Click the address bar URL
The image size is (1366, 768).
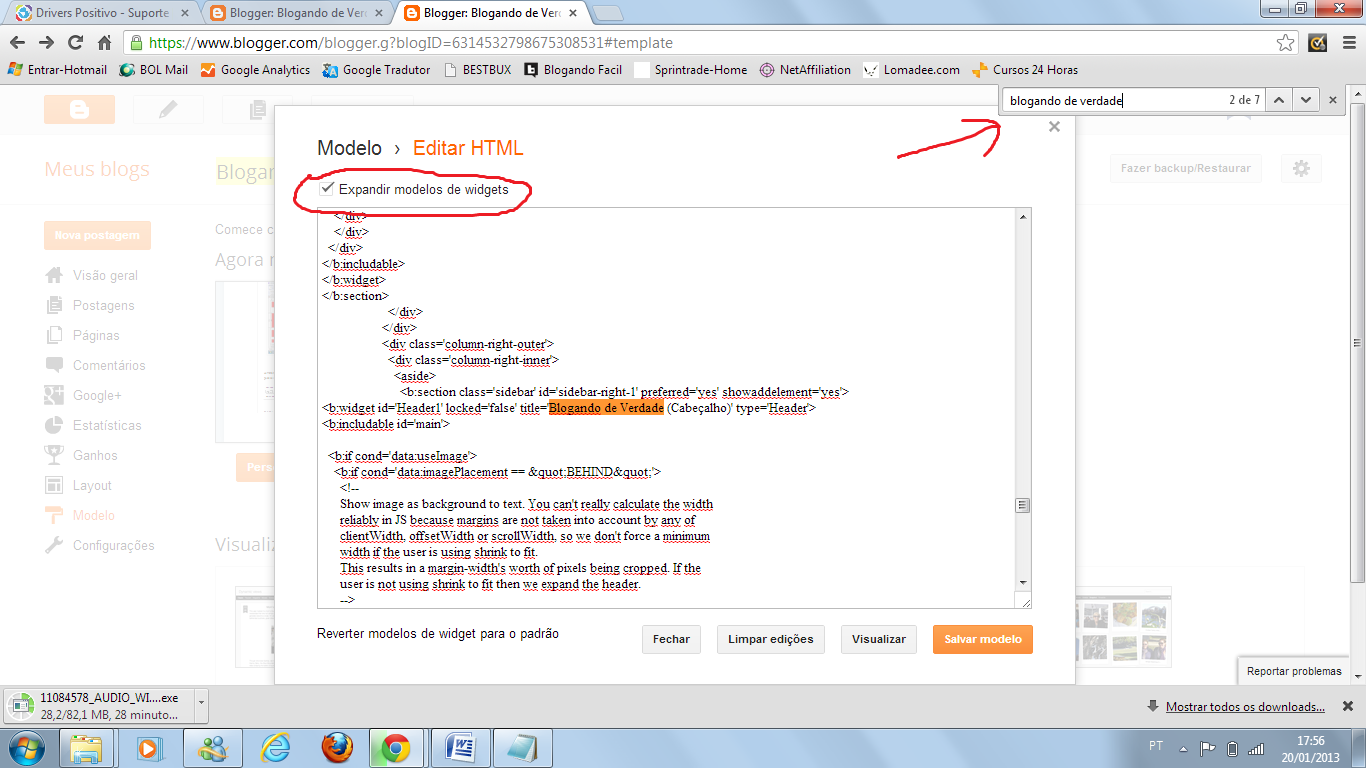coord(411,43)
